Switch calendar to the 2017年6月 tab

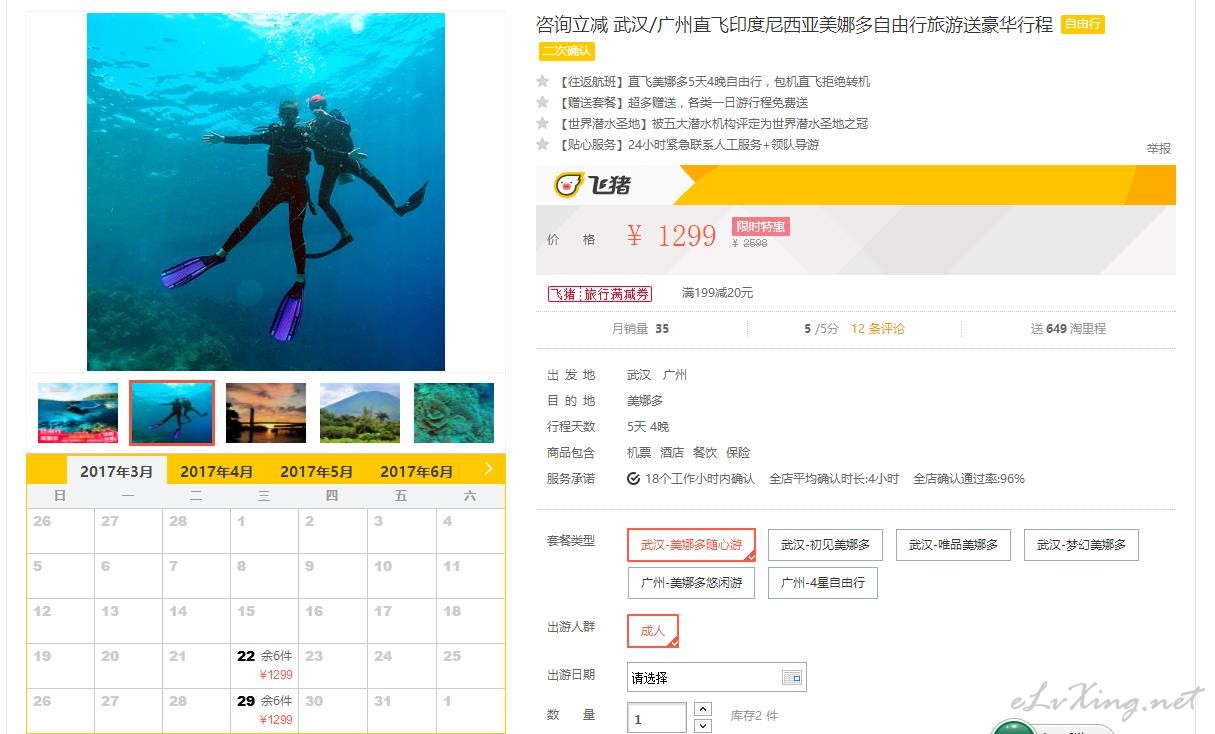pos(417,471)
